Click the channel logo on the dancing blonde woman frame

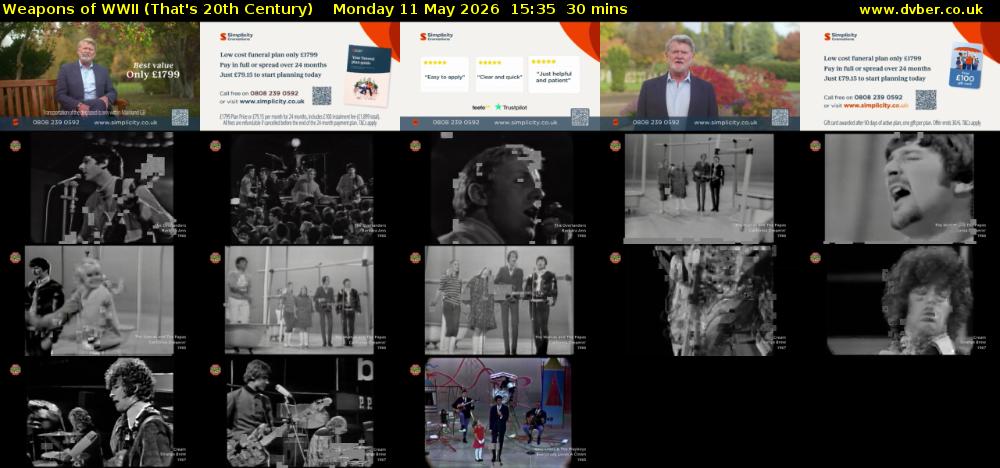[15, 258]
